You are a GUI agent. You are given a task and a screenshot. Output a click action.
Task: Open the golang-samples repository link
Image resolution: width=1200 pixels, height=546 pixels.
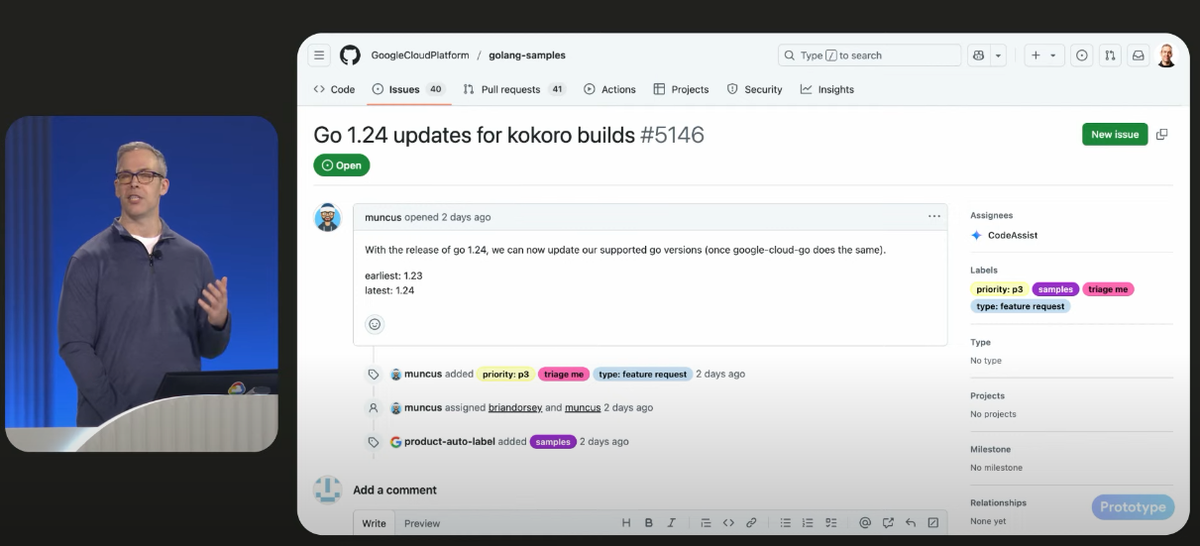click(x=527, y=55)
